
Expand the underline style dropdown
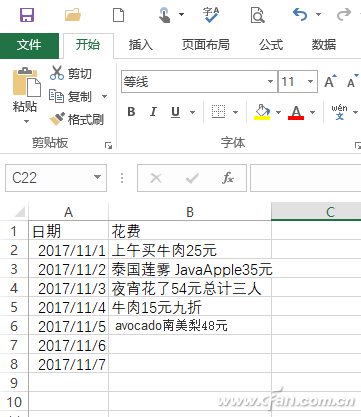click(192, 112)
